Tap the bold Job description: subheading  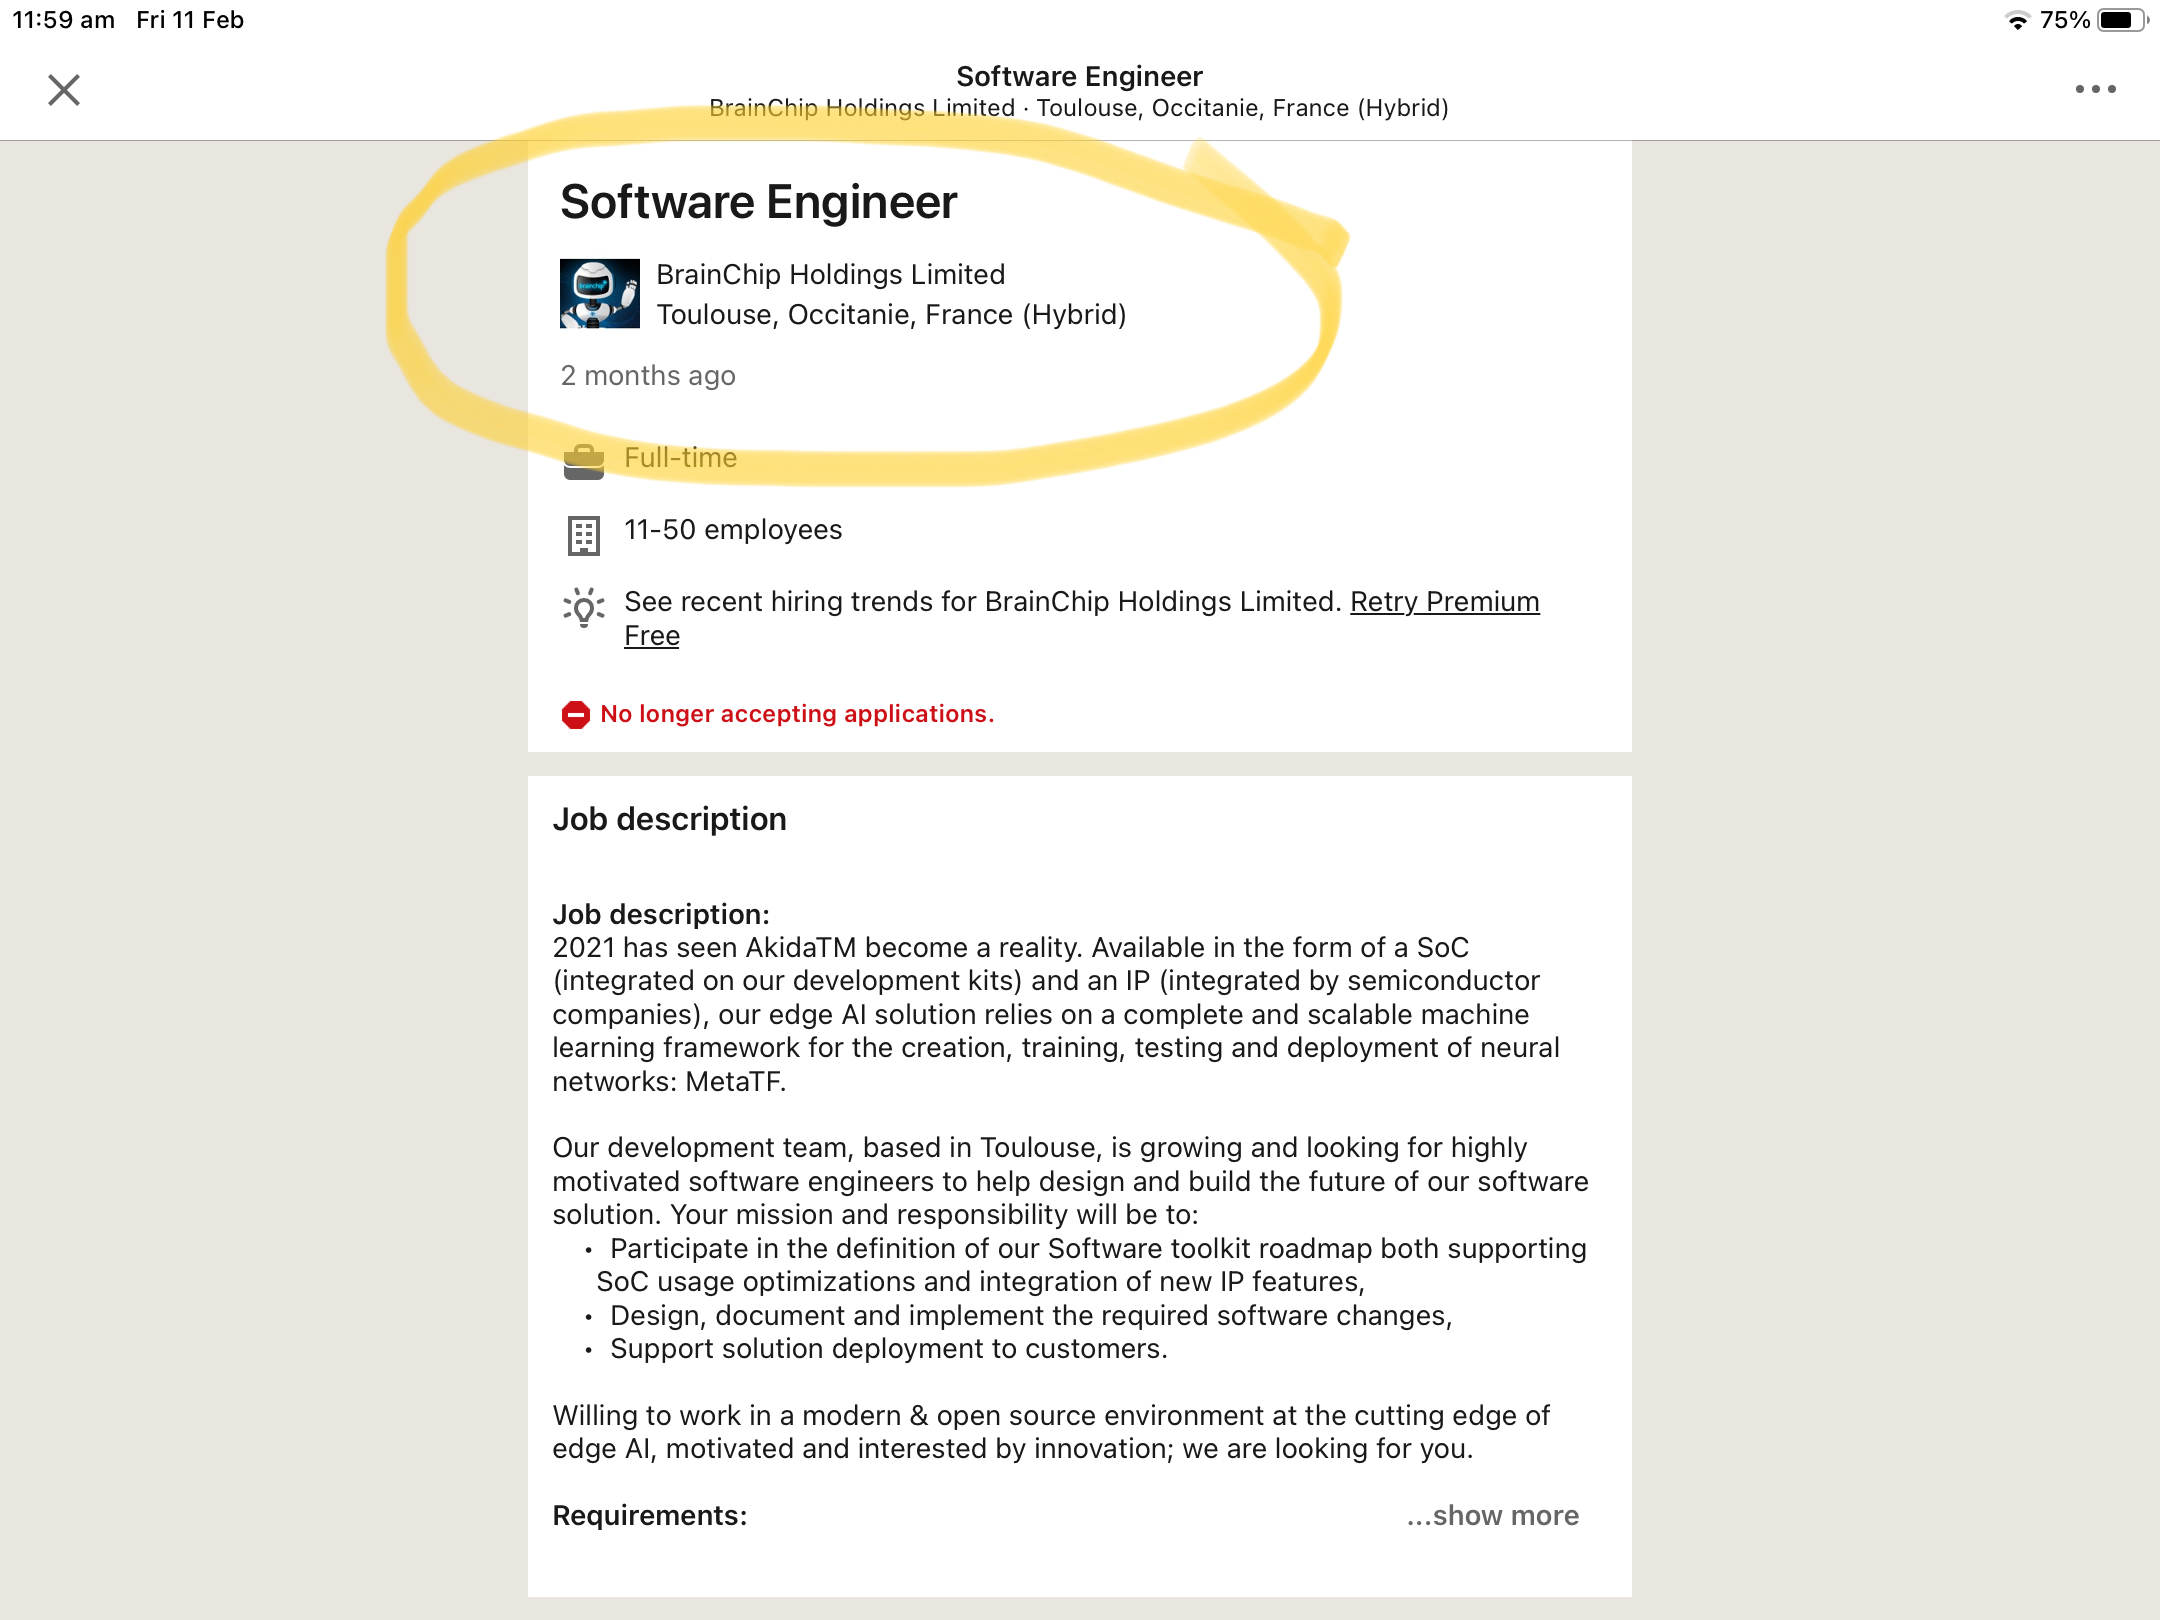[x=661, y=914]
